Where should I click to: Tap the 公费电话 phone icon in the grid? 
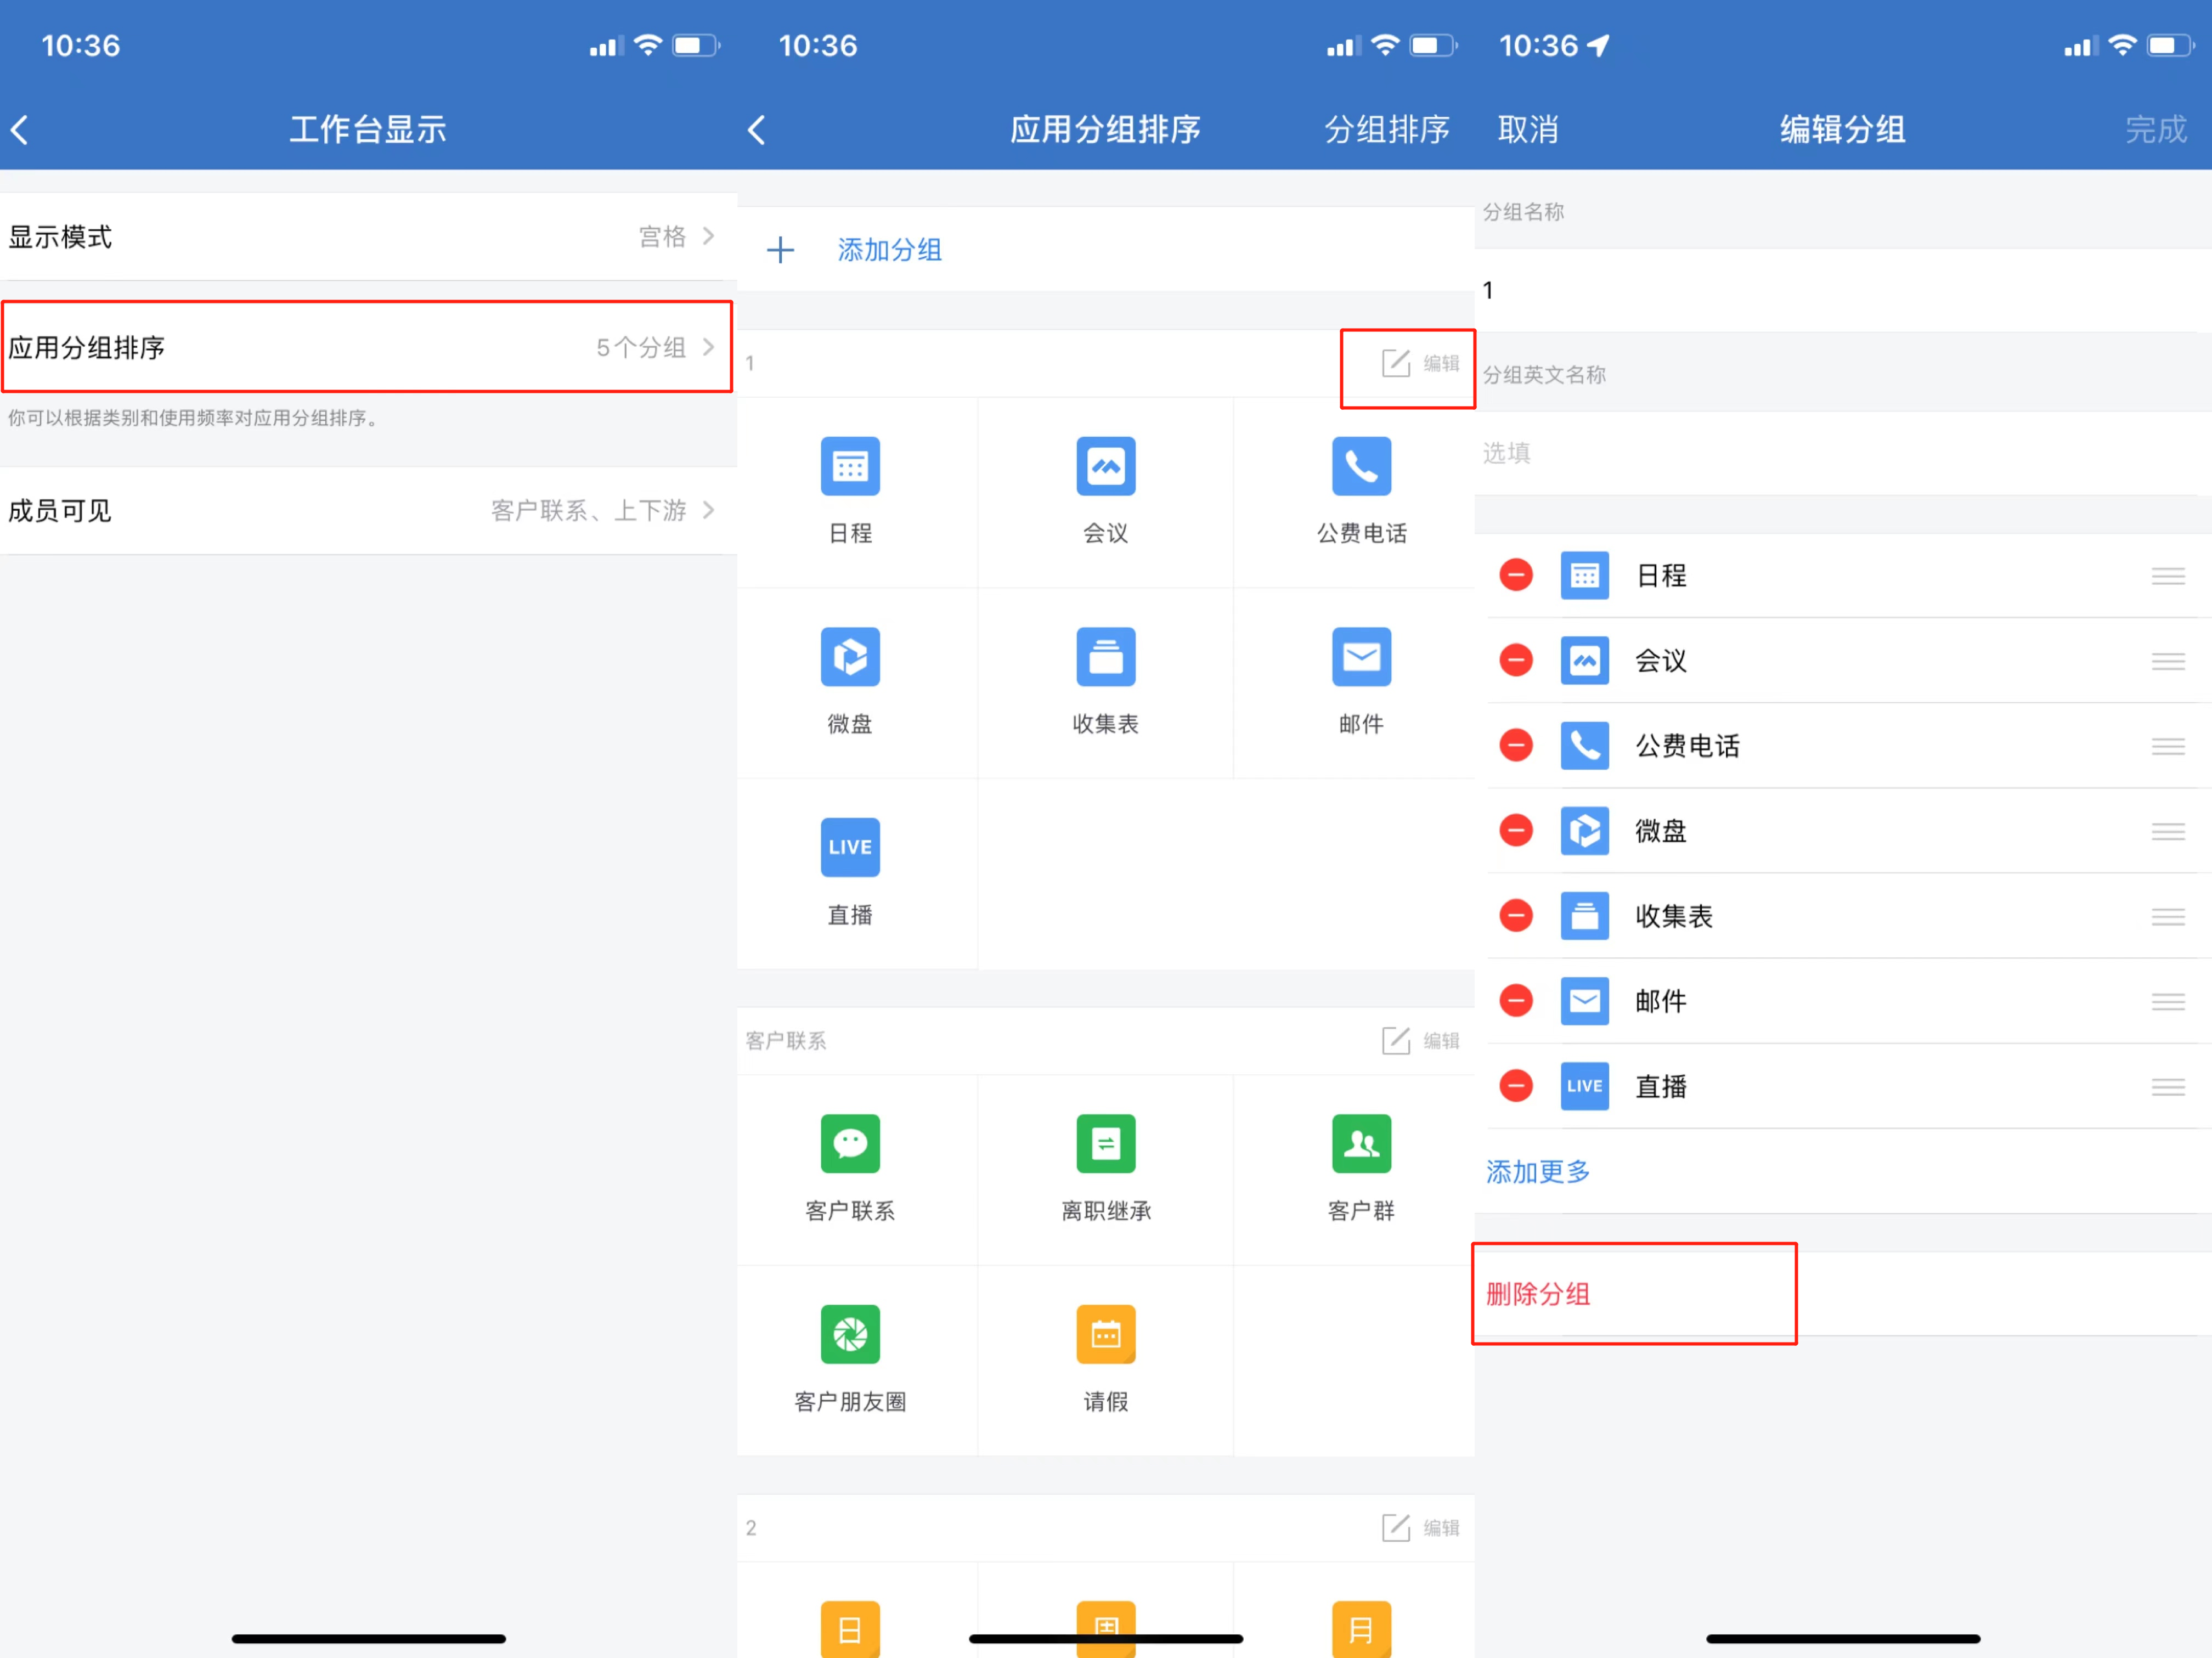[1361, 466]
